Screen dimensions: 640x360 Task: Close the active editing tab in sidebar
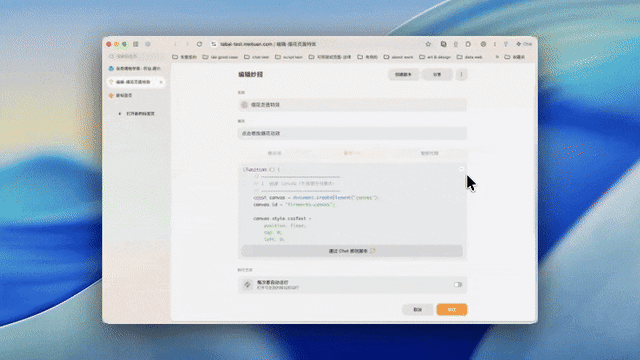coord(161,82)
